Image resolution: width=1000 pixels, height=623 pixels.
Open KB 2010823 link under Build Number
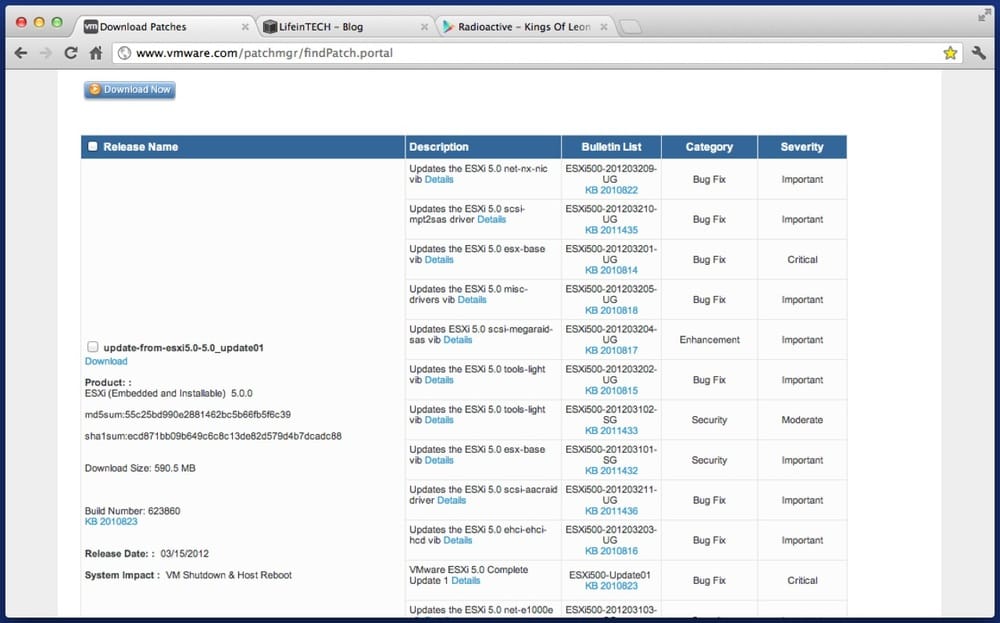click(111, 522)
